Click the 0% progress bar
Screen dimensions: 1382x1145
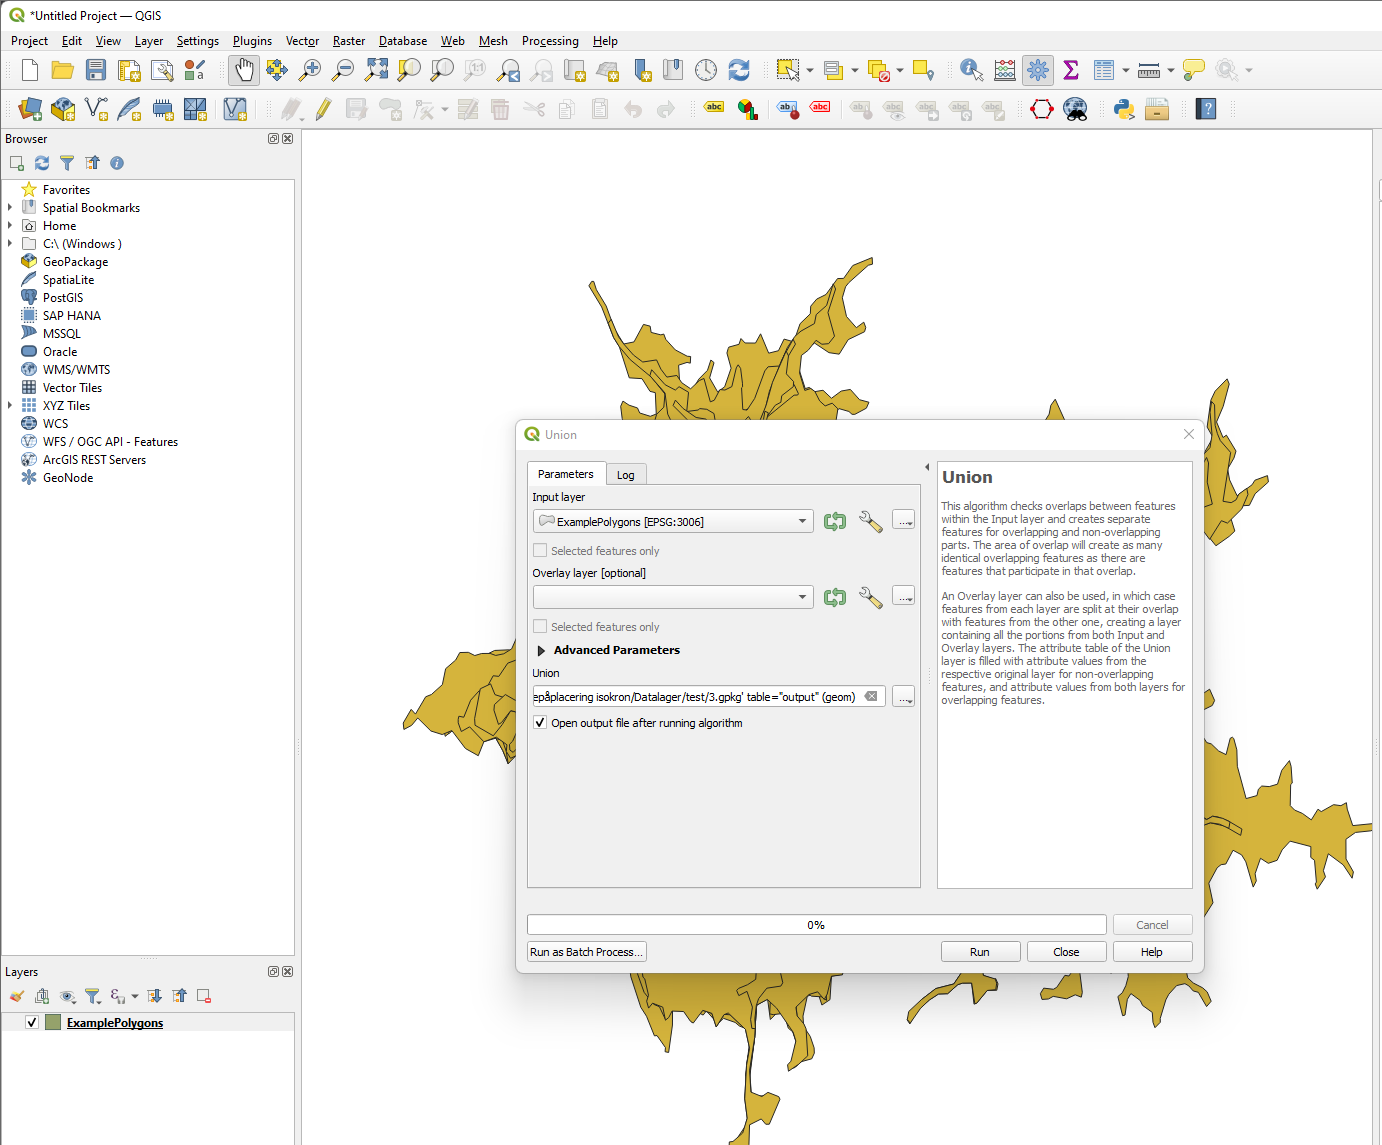coord(816,924)
